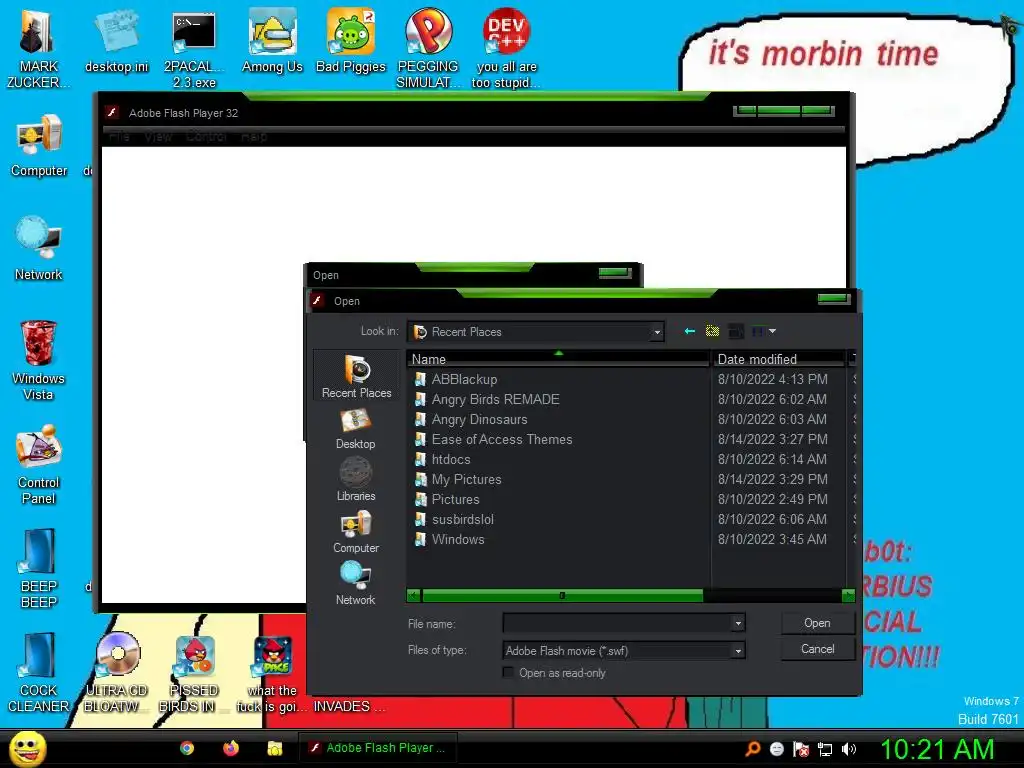Select the Among Us desktop shortcut
This screenshot has width=1024, height=768.
click(x=272, y=40)
